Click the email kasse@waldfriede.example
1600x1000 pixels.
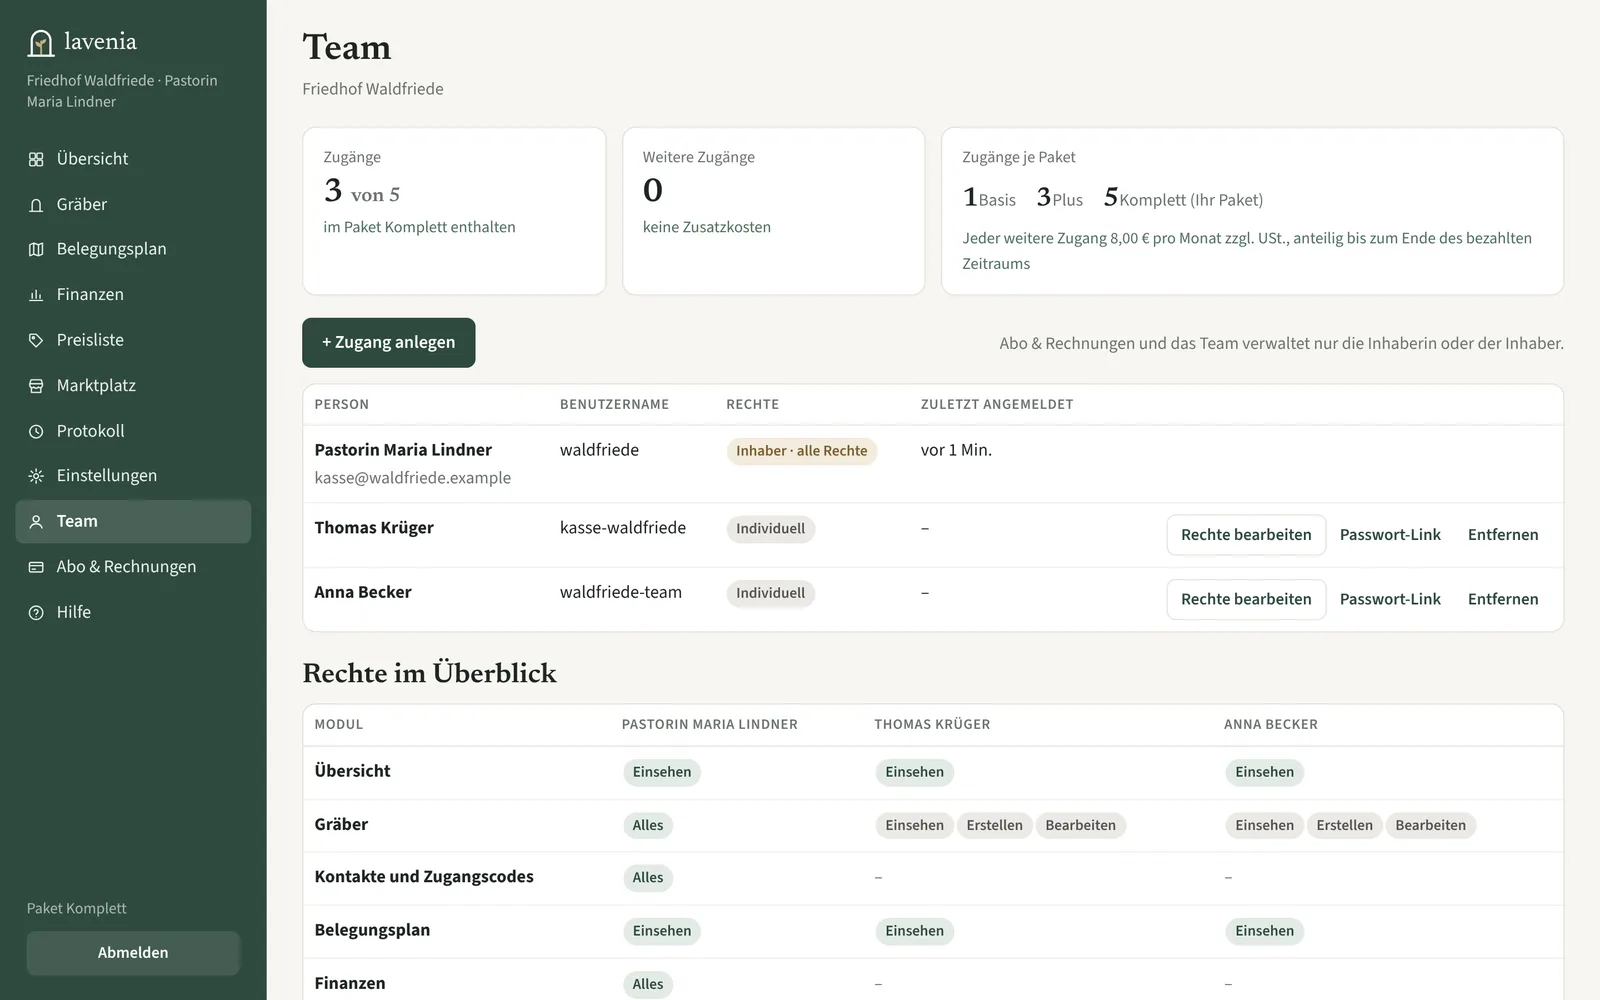pos(412,478)
